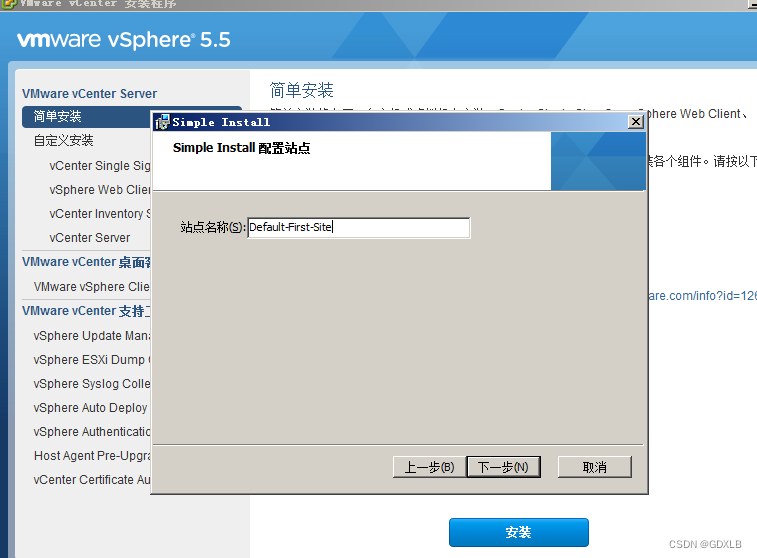Screen dimensions: 757x558
Task: Select Host Agent Pre-Upgrade Checker entry
Action: pos(92,456)
